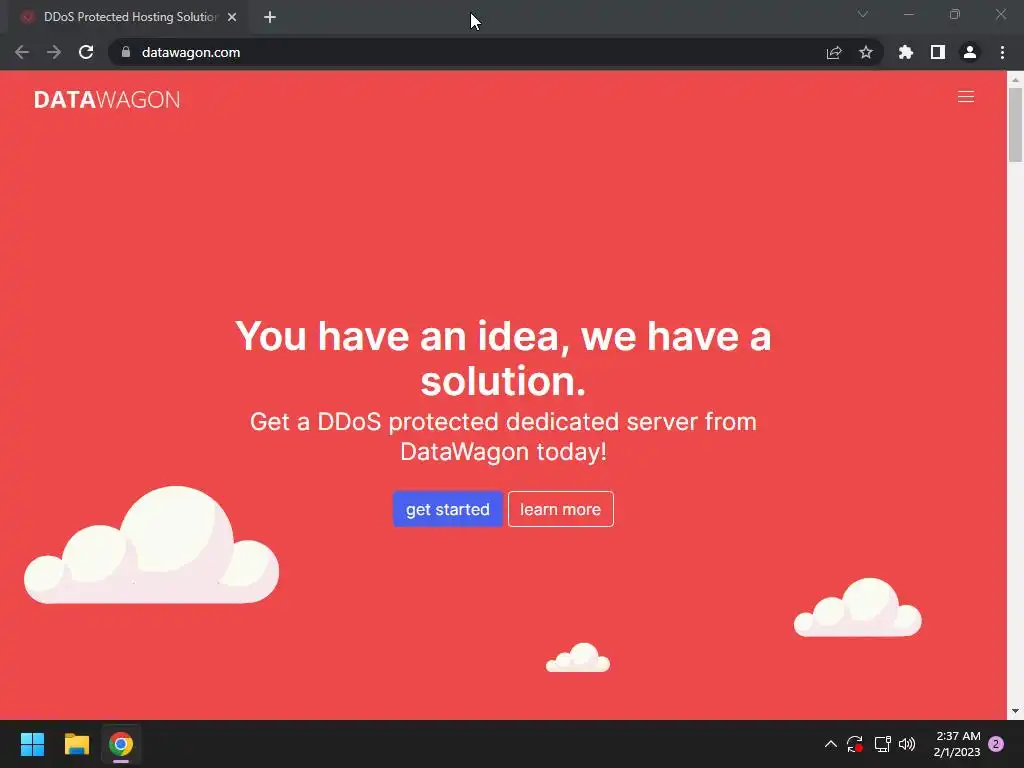This screenshot has height=768, width=1024.
Task: Share this page via share icon
Action: click(x=833, y=52)
